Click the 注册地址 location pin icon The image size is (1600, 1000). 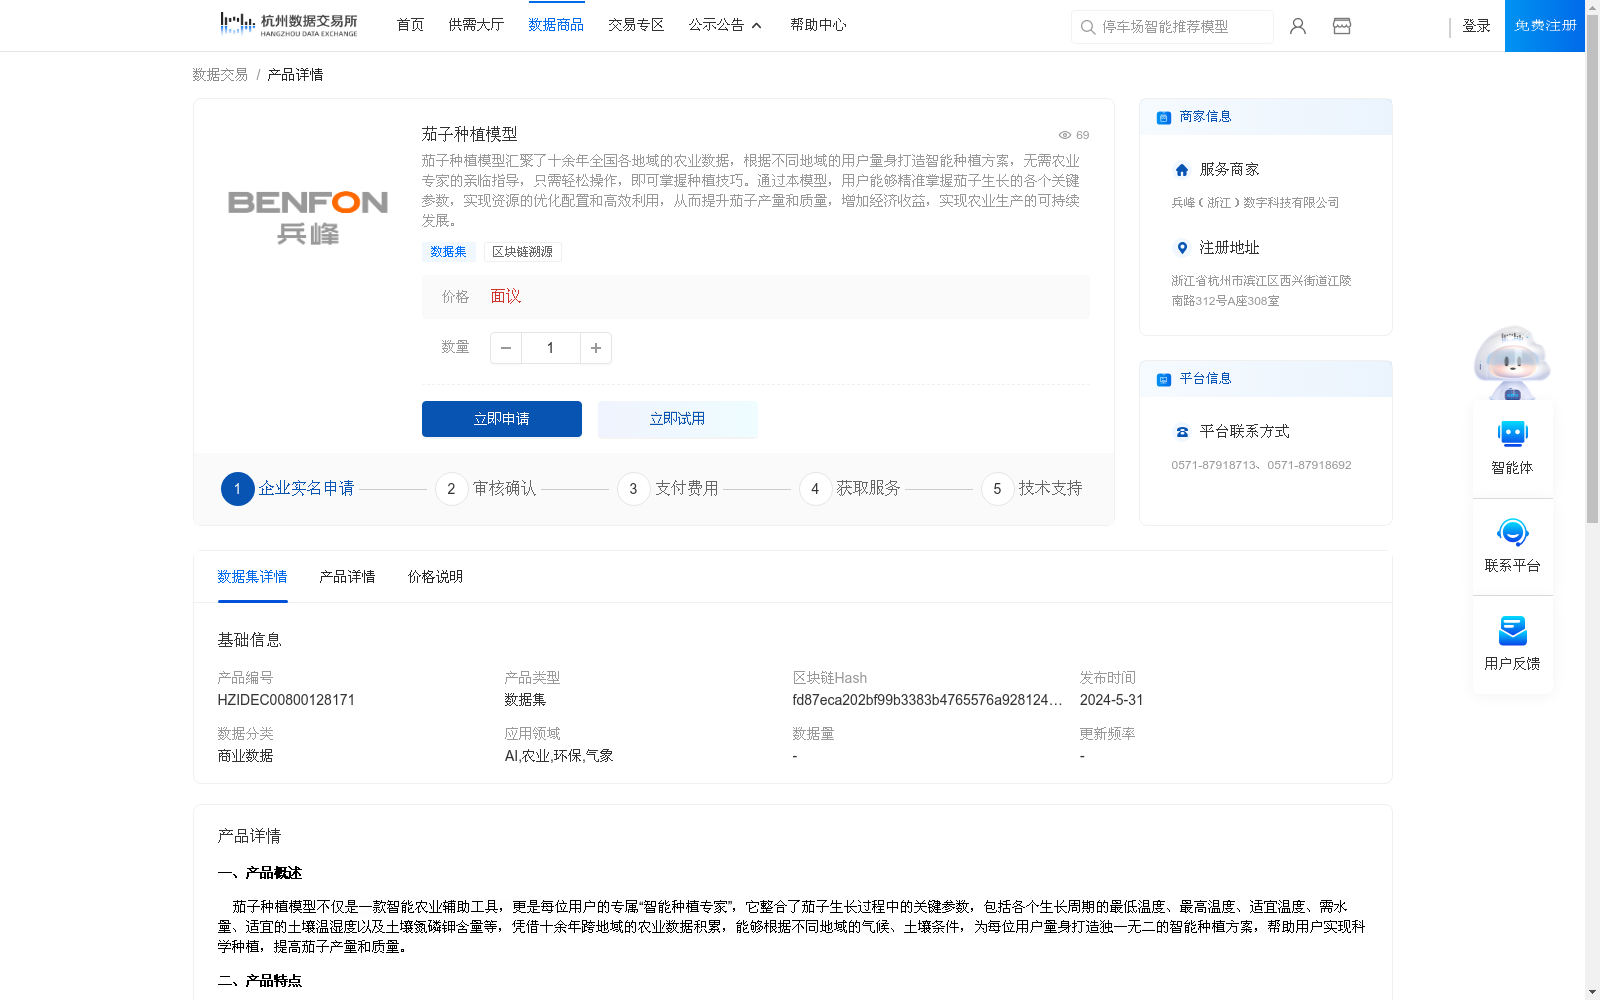1182,248
